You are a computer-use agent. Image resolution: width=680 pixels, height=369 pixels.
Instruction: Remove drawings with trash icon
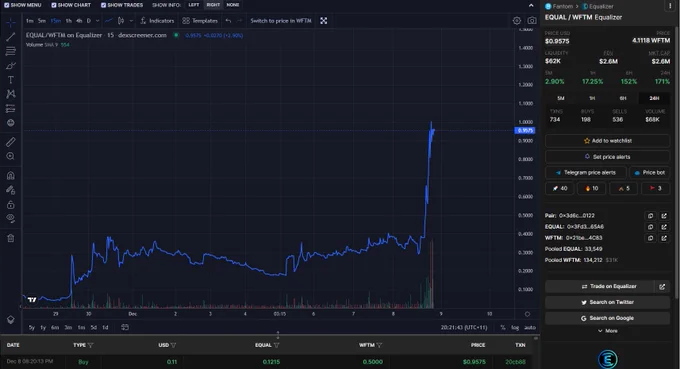pyautogui.click(x=10, y=238)
